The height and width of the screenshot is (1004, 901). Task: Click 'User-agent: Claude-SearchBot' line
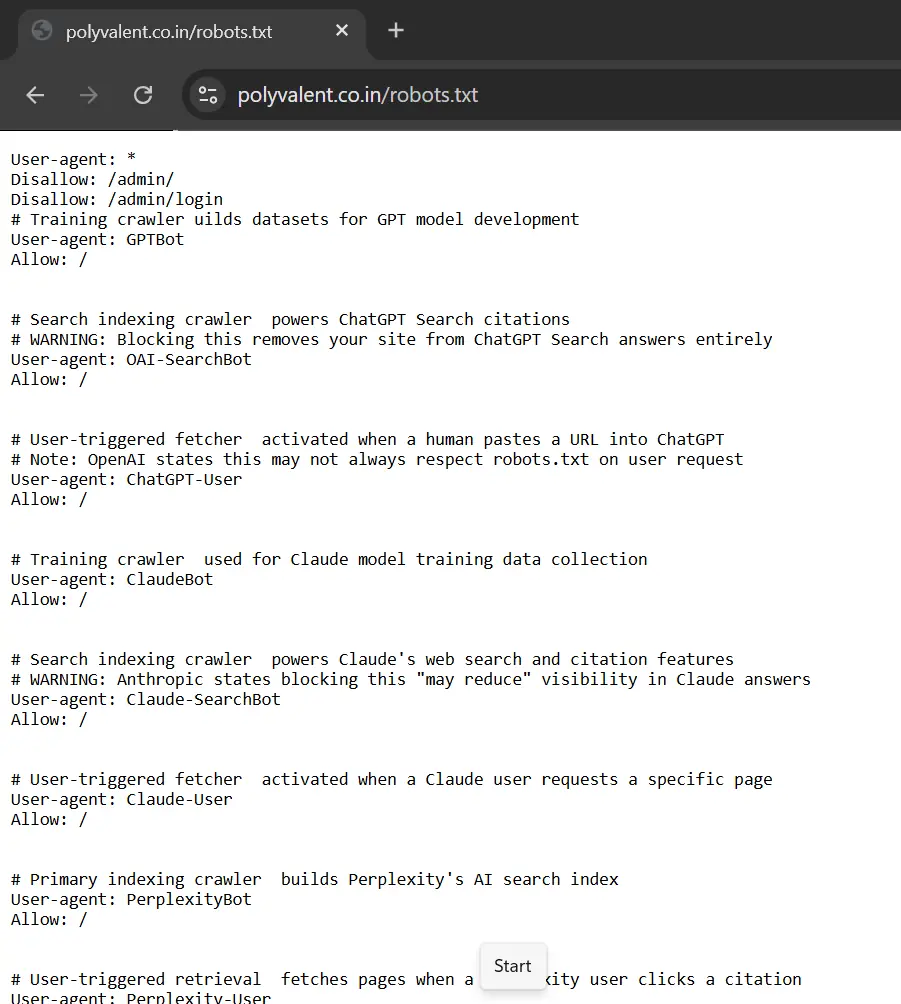coord(145,700)
